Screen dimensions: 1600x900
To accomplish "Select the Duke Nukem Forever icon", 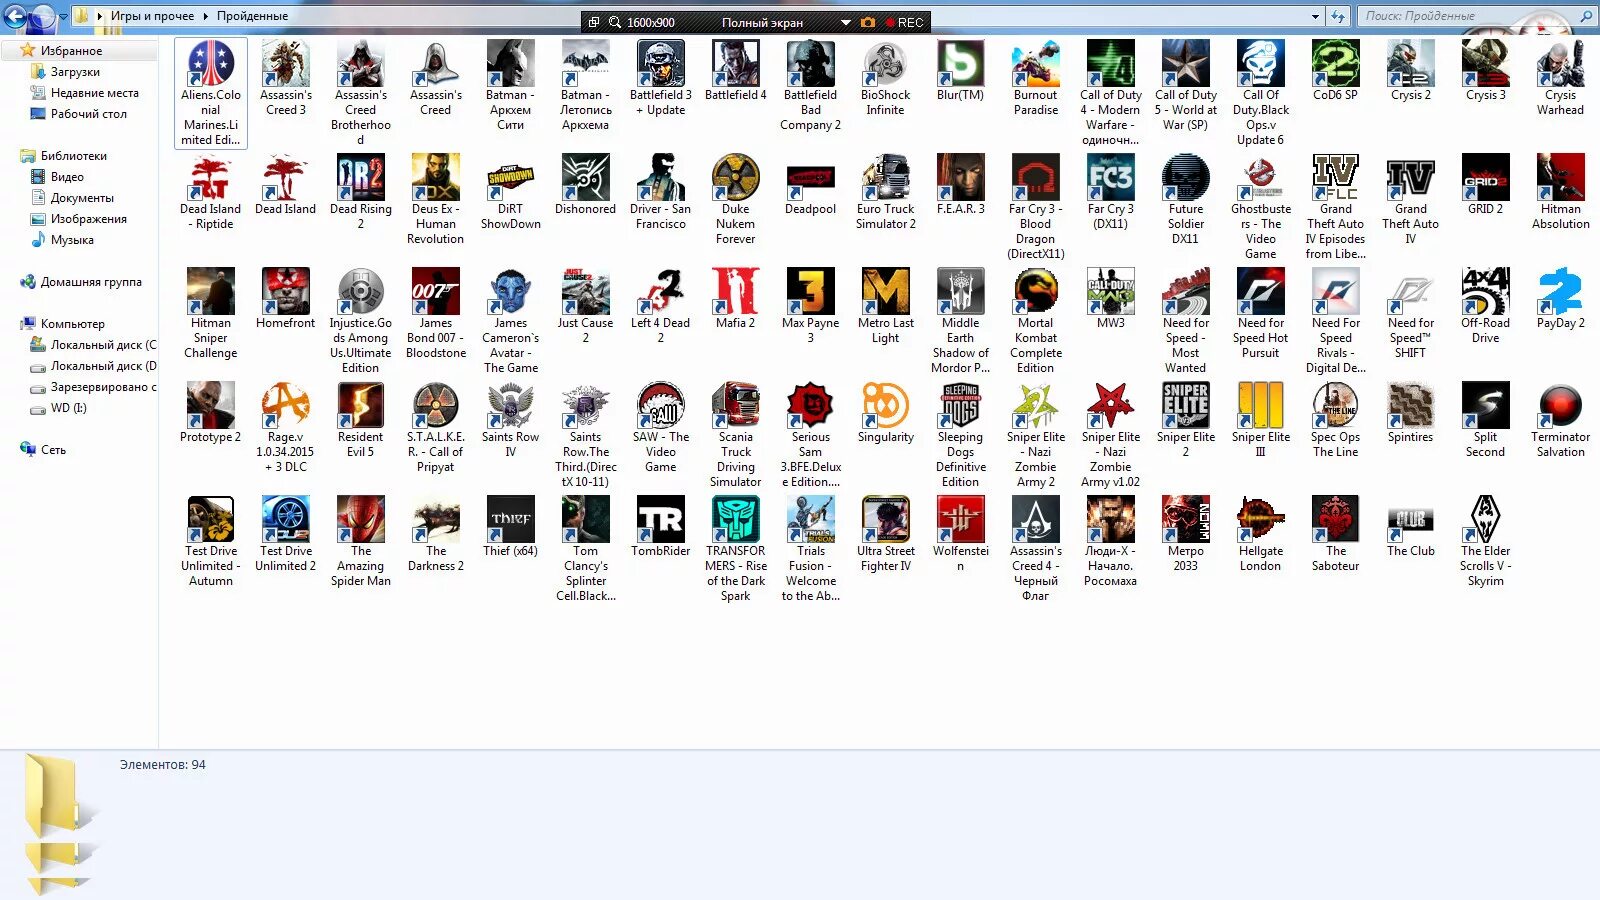I will [x=735, y=178].
